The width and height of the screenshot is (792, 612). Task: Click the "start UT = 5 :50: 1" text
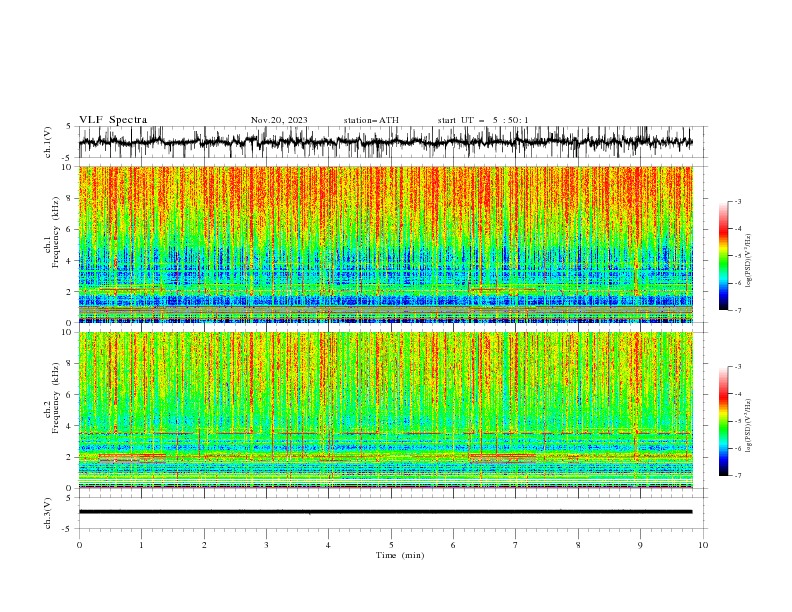483,120
